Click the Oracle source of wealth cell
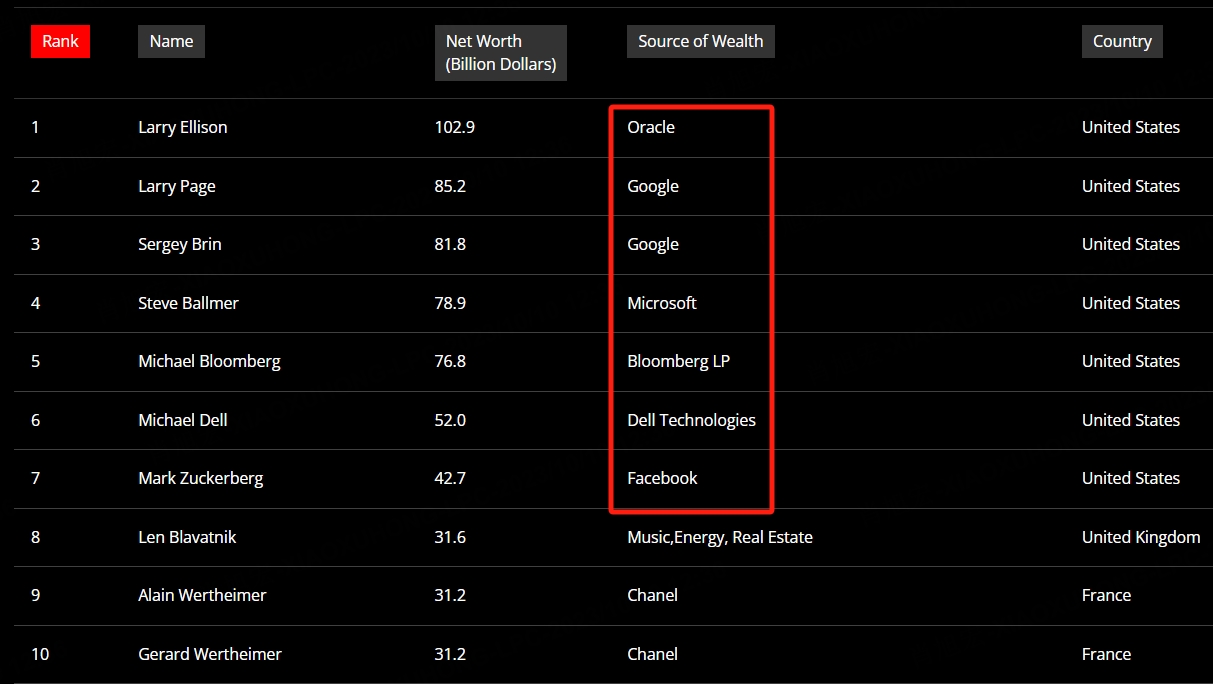 [x=651, y=127]
